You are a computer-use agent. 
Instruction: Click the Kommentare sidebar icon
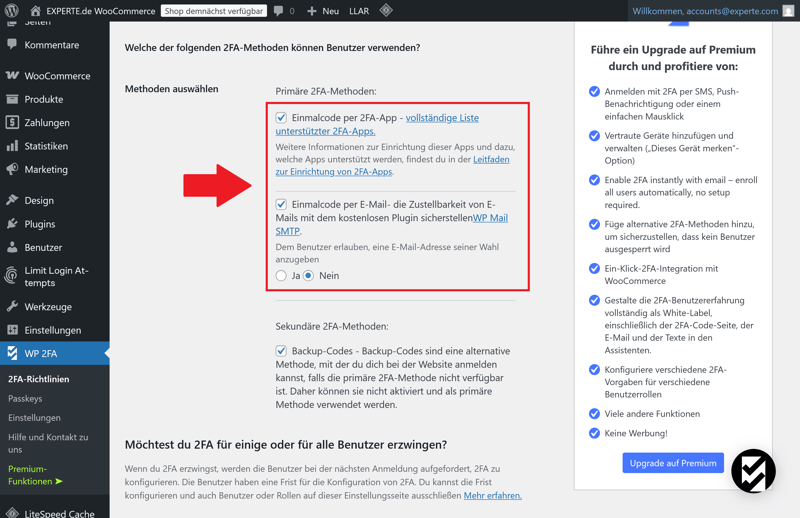12,44
